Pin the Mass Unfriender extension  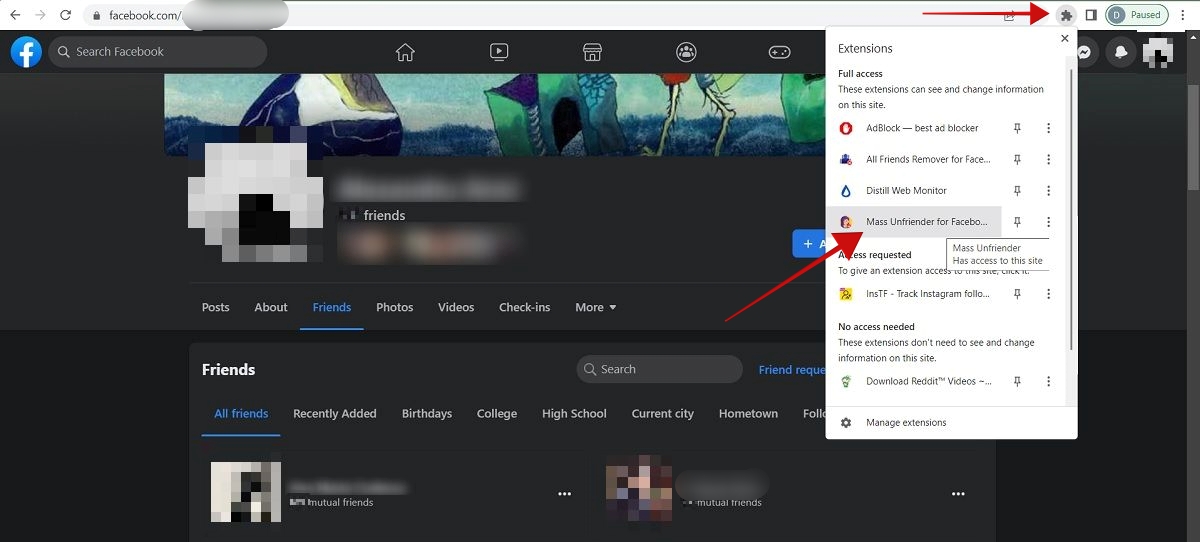click(x=1018, y=222)
